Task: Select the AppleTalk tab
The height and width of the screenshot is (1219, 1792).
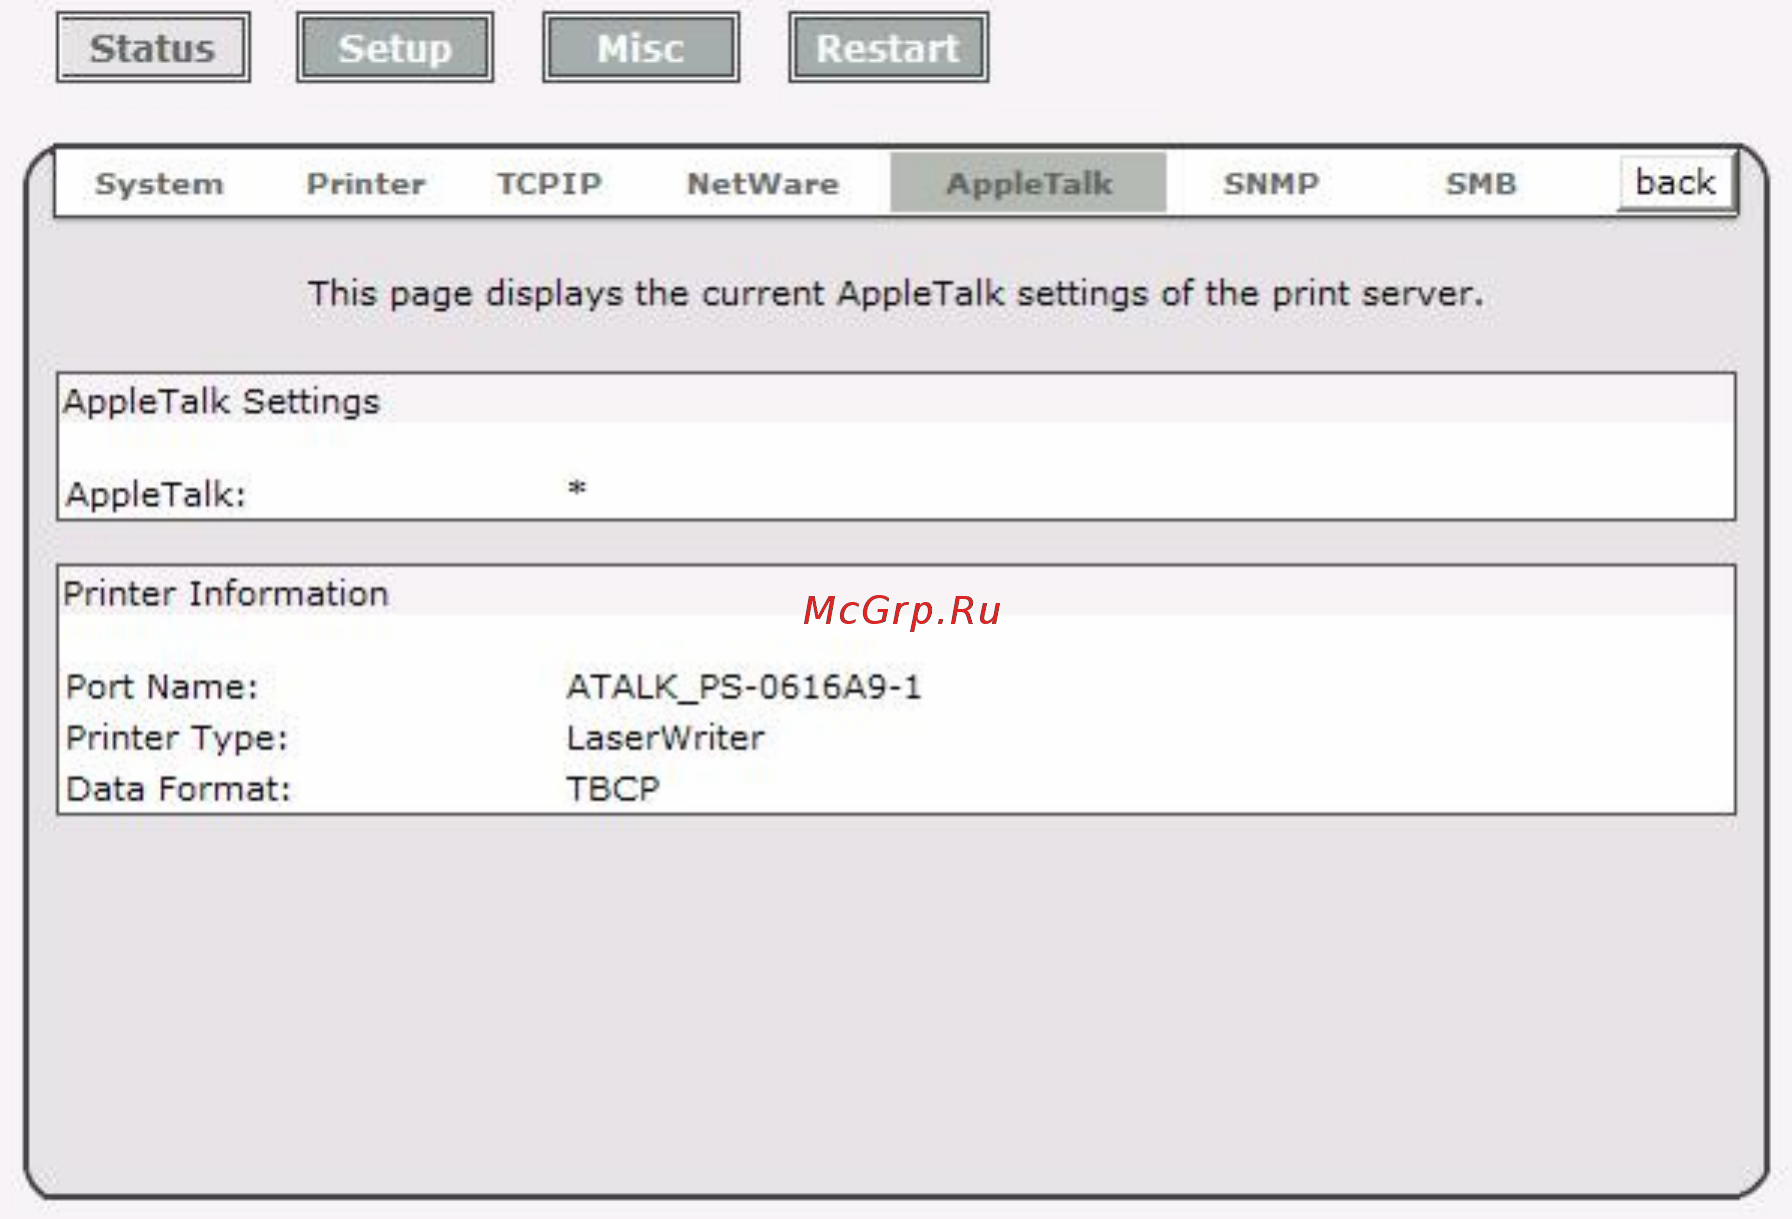Action: pyautogui.click(x=1028, y=183)
